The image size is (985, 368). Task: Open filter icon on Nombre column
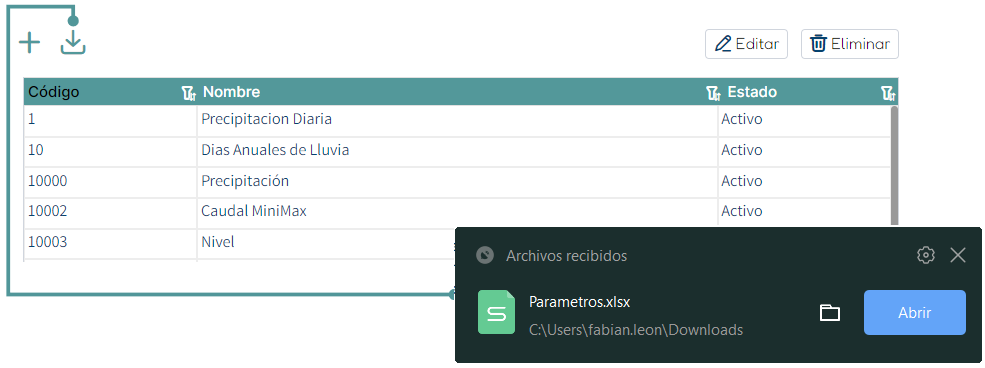point(713,93)
